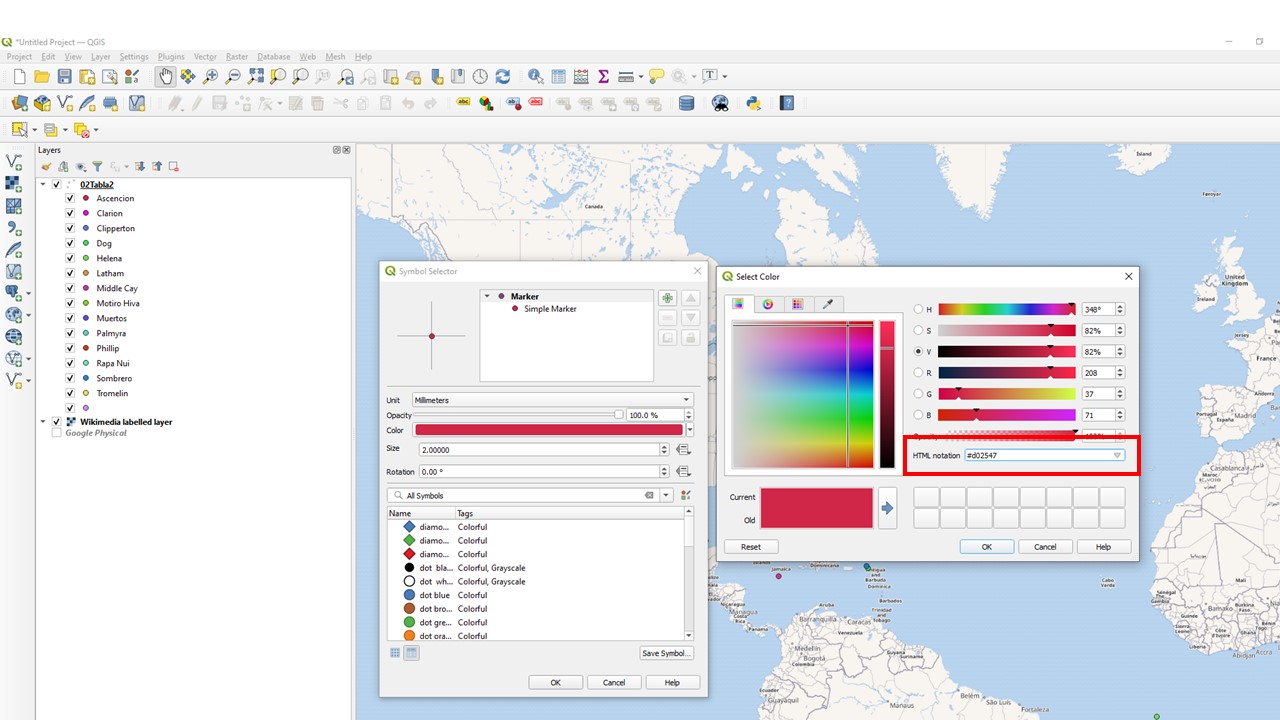Open the Unit Millimeters dropdown

pyautogui.click(x=552, y=400)
